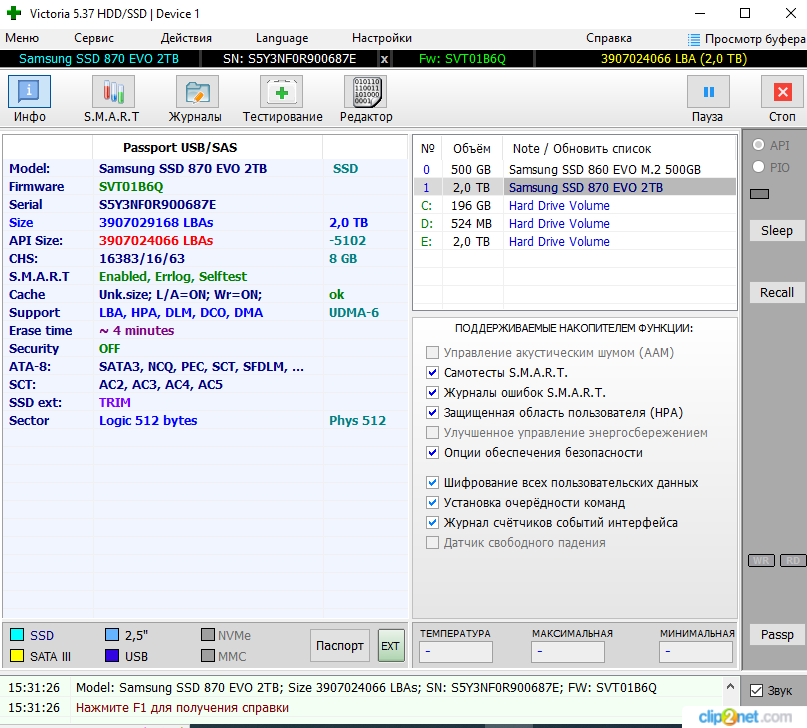Click the МИНИМАЛЬНАЯ temperature field
Viewport: 807px width, 728px height.
click(696, 652)
